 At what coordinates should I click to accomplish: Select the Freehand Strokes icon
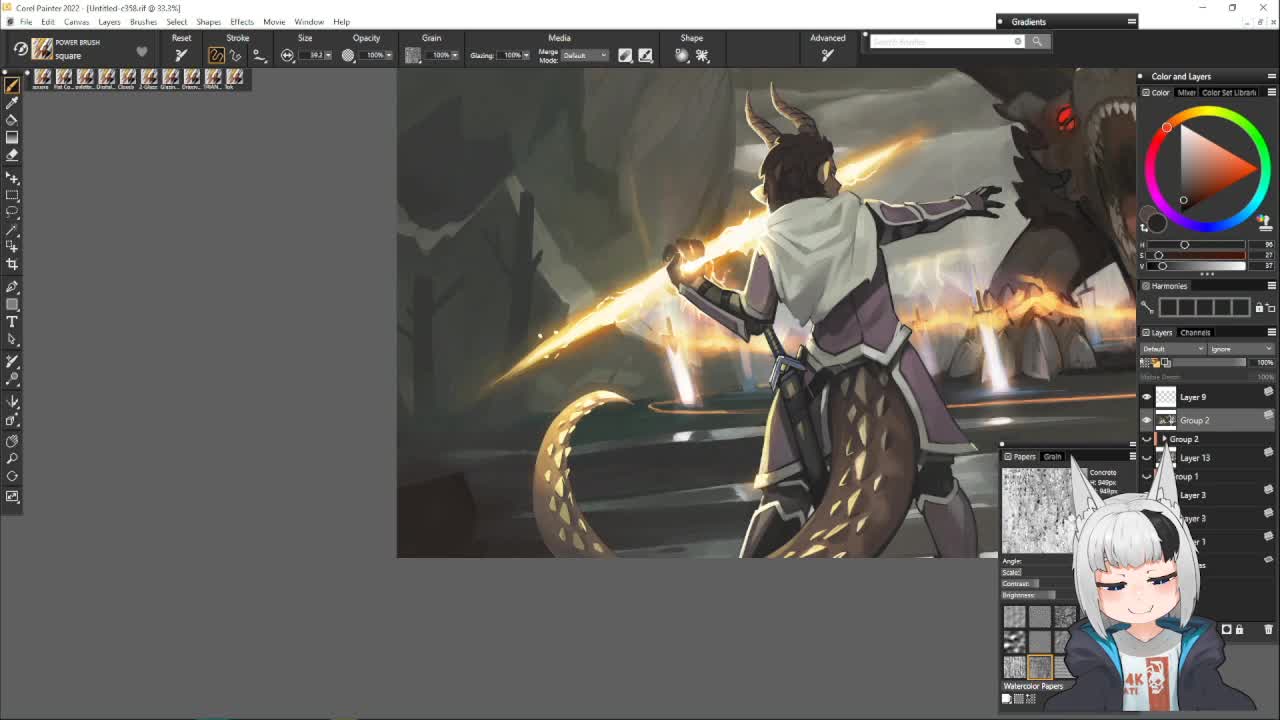pos(216,56)
